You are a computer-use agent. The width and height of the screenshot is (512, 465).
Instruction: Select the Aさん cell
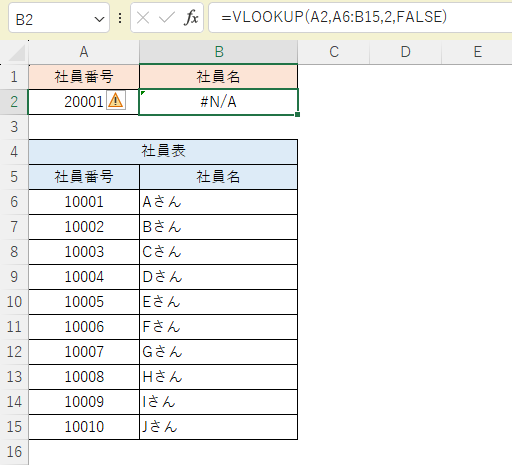point(218,202)
